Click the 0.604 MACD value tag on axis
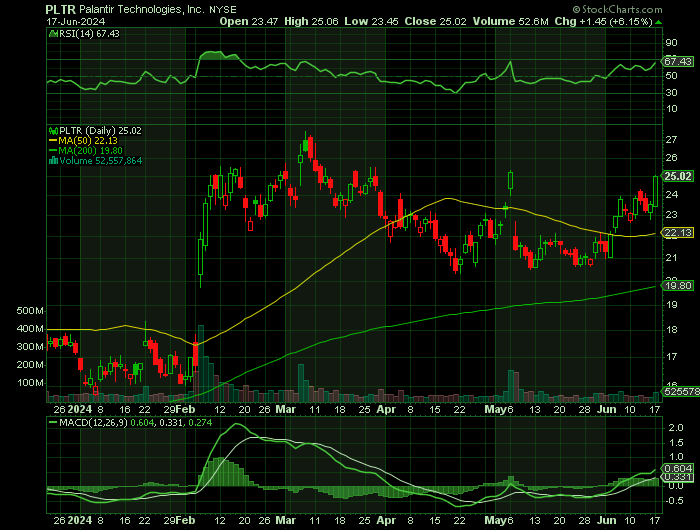The image size is (700, 530). tap(678, 468)
